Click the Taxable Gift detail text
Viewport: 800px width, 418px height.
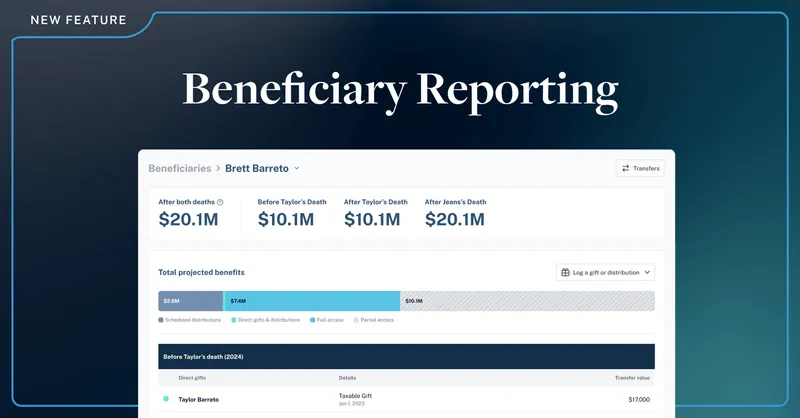pyautogui.click(x=355, y=396)
